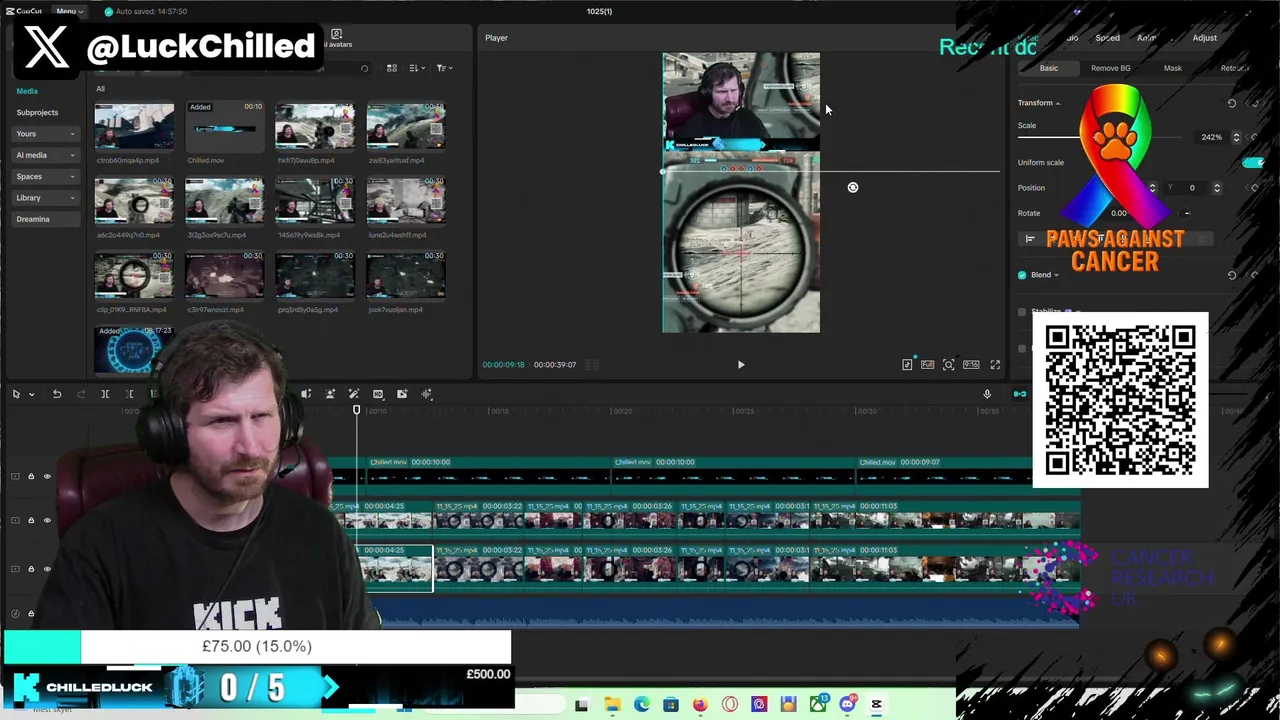Click the player Full quality icon

click(927, 365)
